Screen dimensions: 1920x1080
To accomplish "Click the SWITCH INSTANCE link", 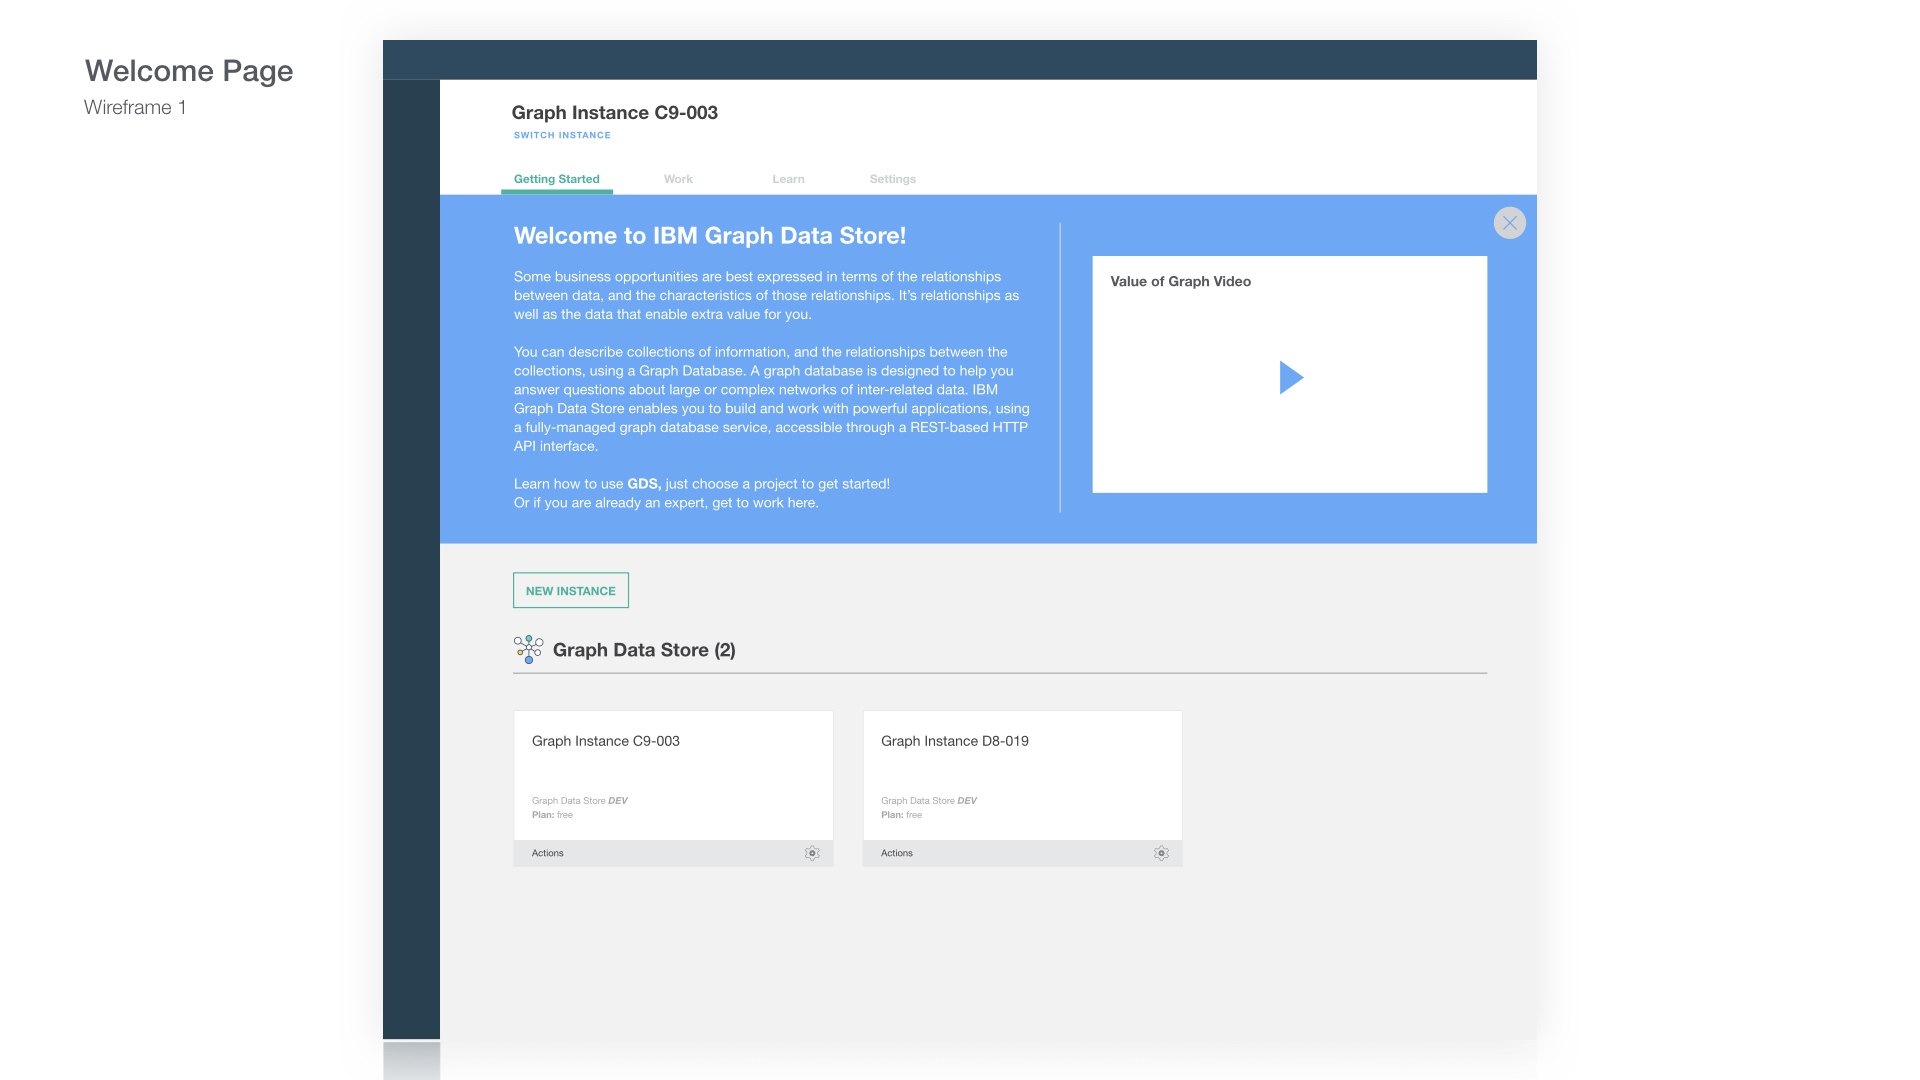I will click(x=562, y=135).
